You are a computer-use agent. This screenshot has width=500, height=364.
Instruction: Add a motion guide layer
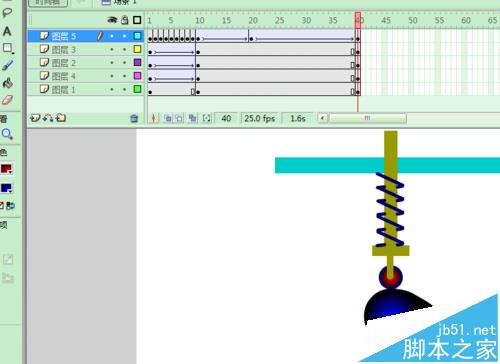[48, 118]
